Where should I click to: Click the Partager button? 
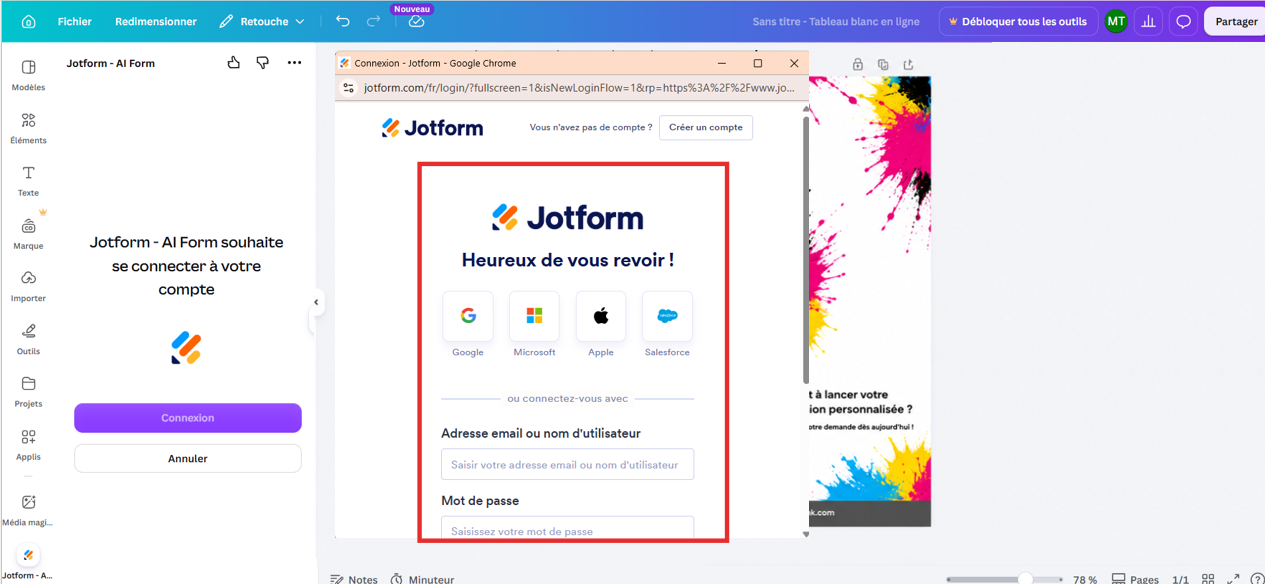pyautogui.click(x=1236, y=21)
